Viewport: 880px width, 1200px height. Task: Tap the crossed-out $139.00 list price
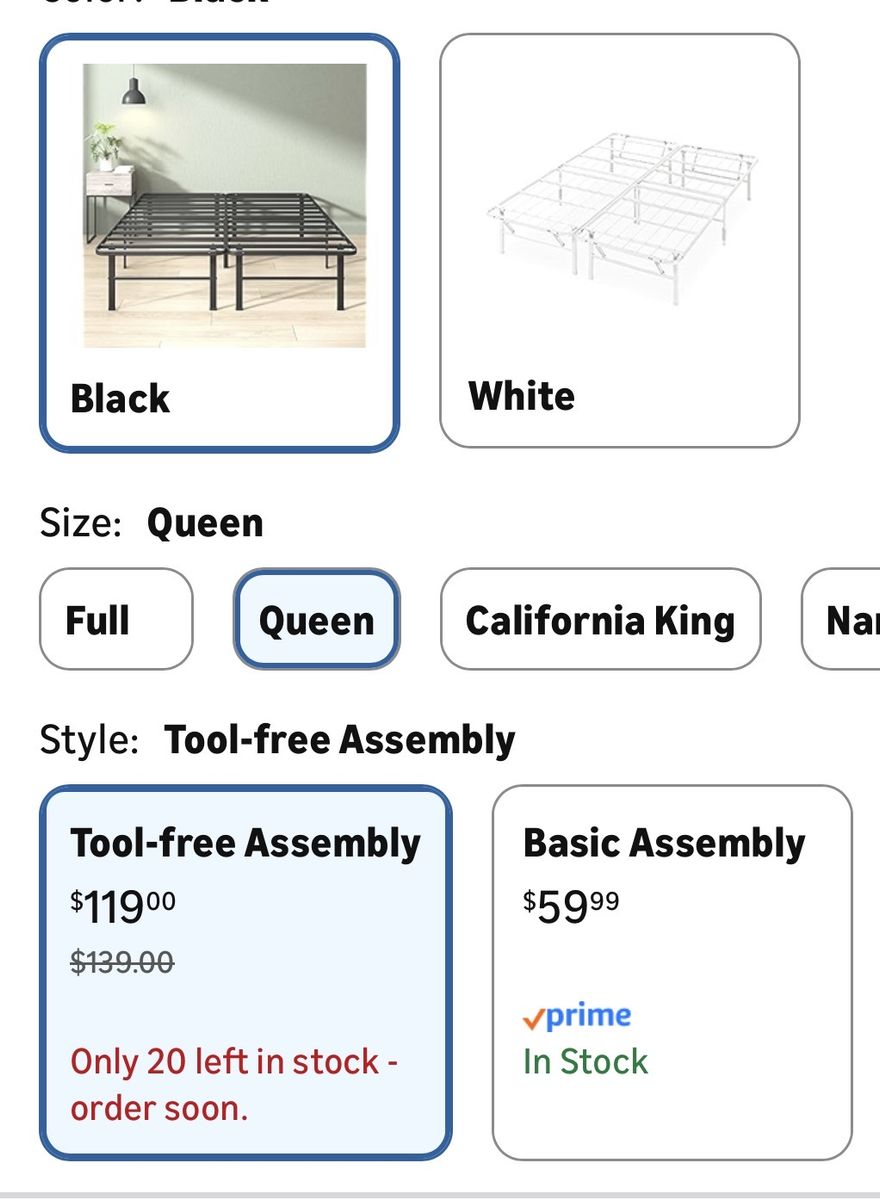[x=122, y=962]
